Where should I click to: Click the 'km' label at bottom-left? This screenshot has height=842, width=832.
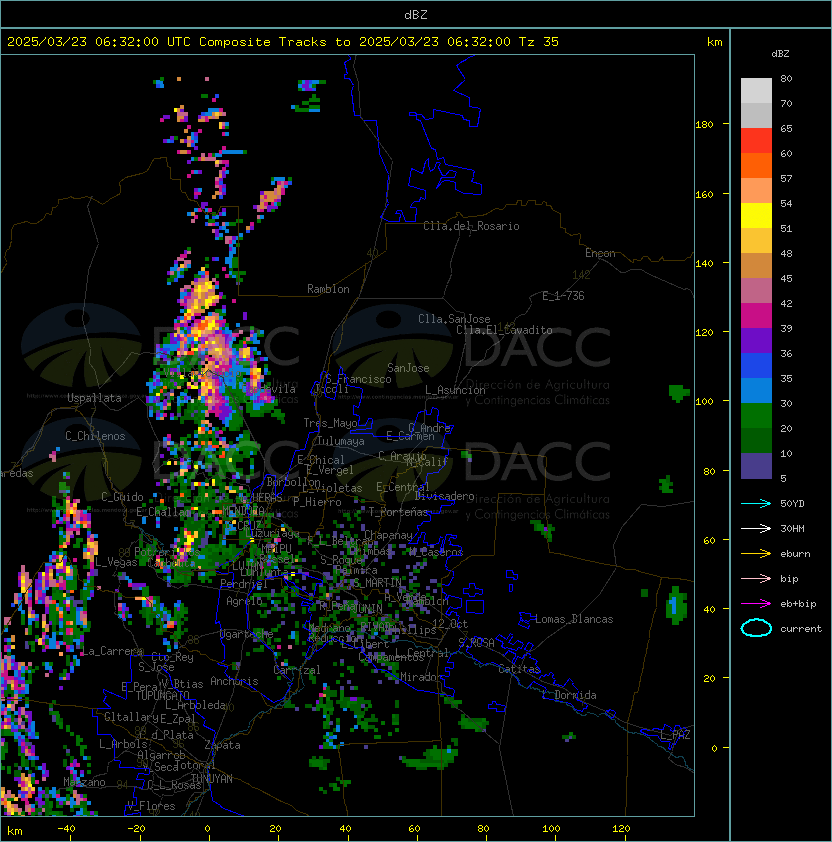[x=15, y=832]
